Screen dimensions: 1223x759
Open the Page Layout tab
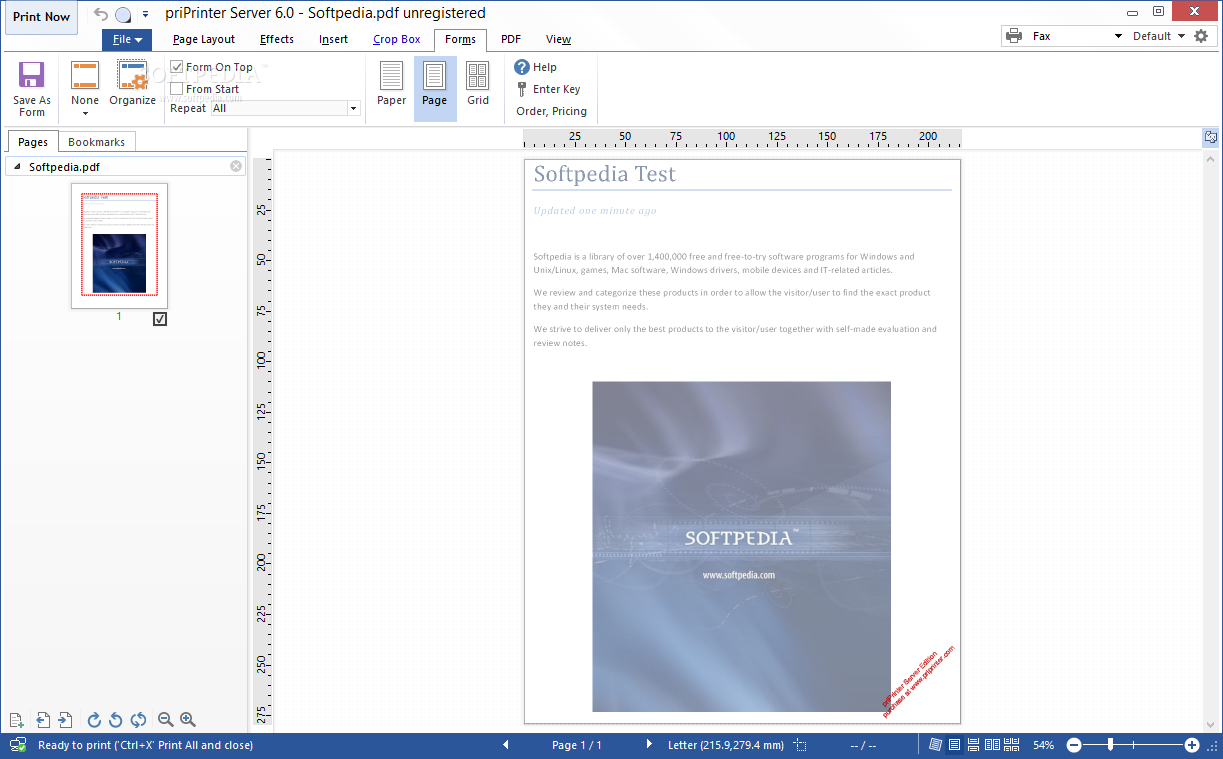click(x=203, y=40)
